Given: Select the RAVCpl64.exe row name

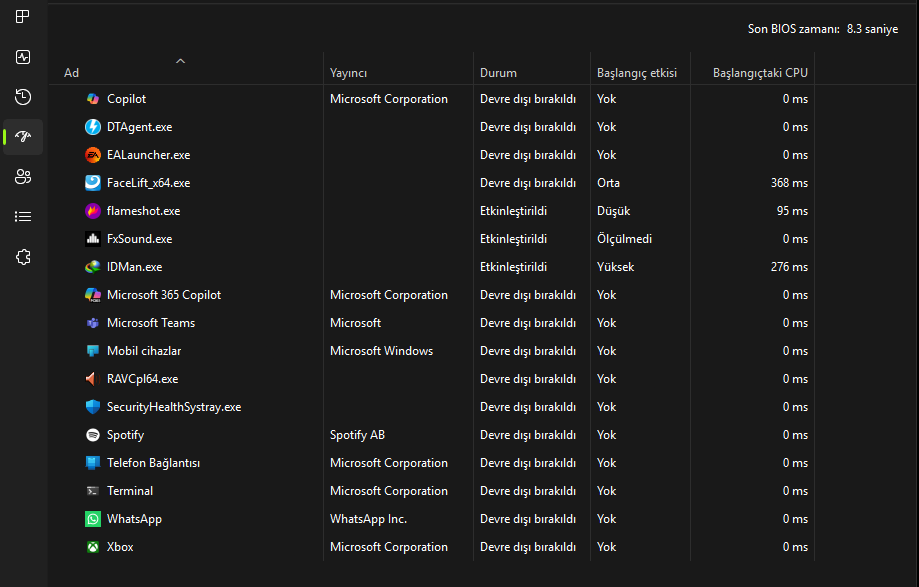Looking at the screenshot, I should click(142, 379).
